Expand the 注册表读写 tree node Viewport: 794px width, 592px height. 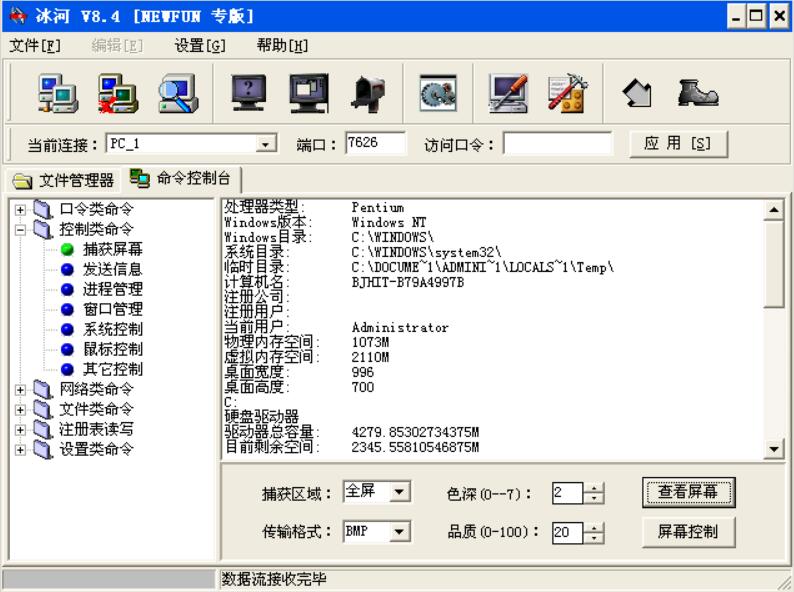[20, 430]
